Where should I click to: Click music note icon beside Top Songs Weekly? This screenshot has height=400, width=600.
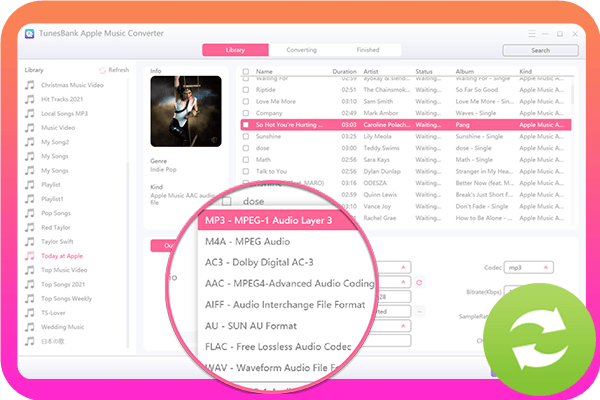point(29,299)
